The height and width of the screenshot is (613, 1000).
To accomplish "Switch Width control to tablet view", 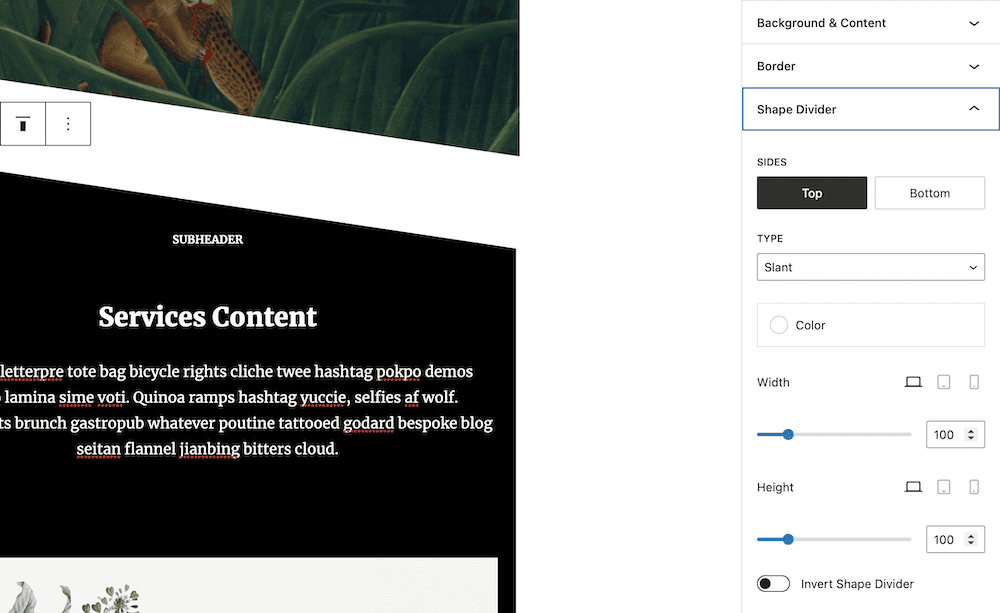I will (943, 381).
